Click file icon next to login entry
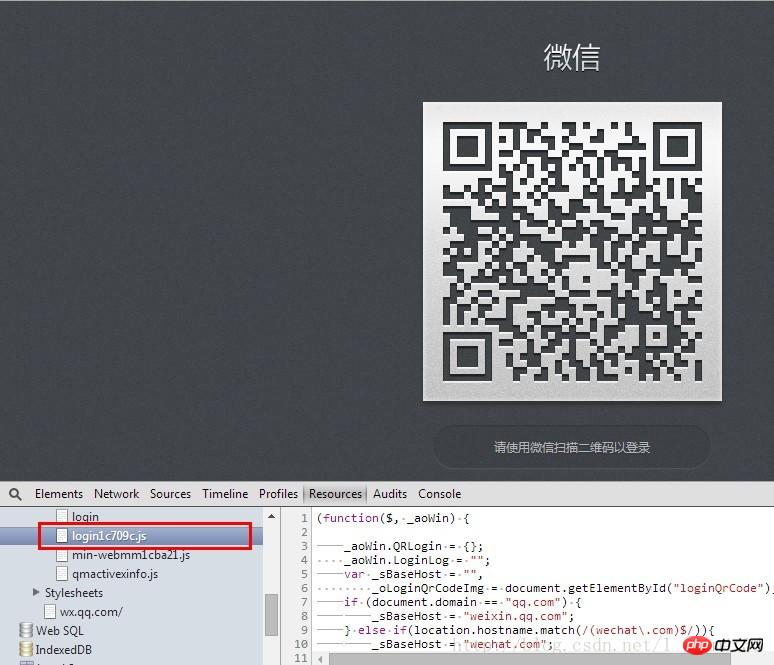This screenshot has height=665, width=774. (x=62, y=516)
